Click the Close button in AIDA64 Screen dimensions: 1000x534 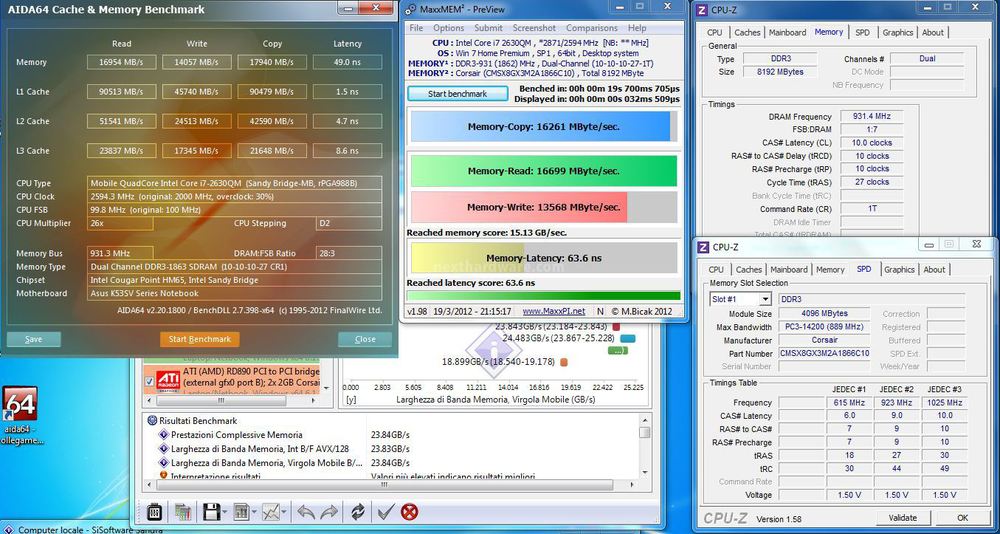click(365, 339)
